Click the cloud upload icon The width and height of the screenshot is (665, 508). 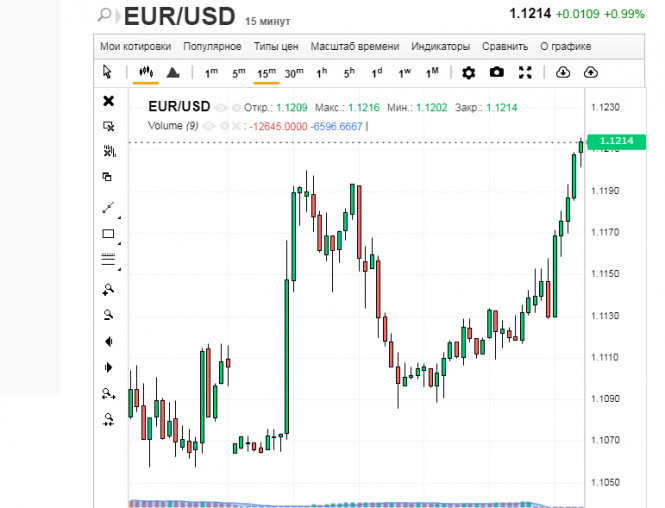click(590, 73)
